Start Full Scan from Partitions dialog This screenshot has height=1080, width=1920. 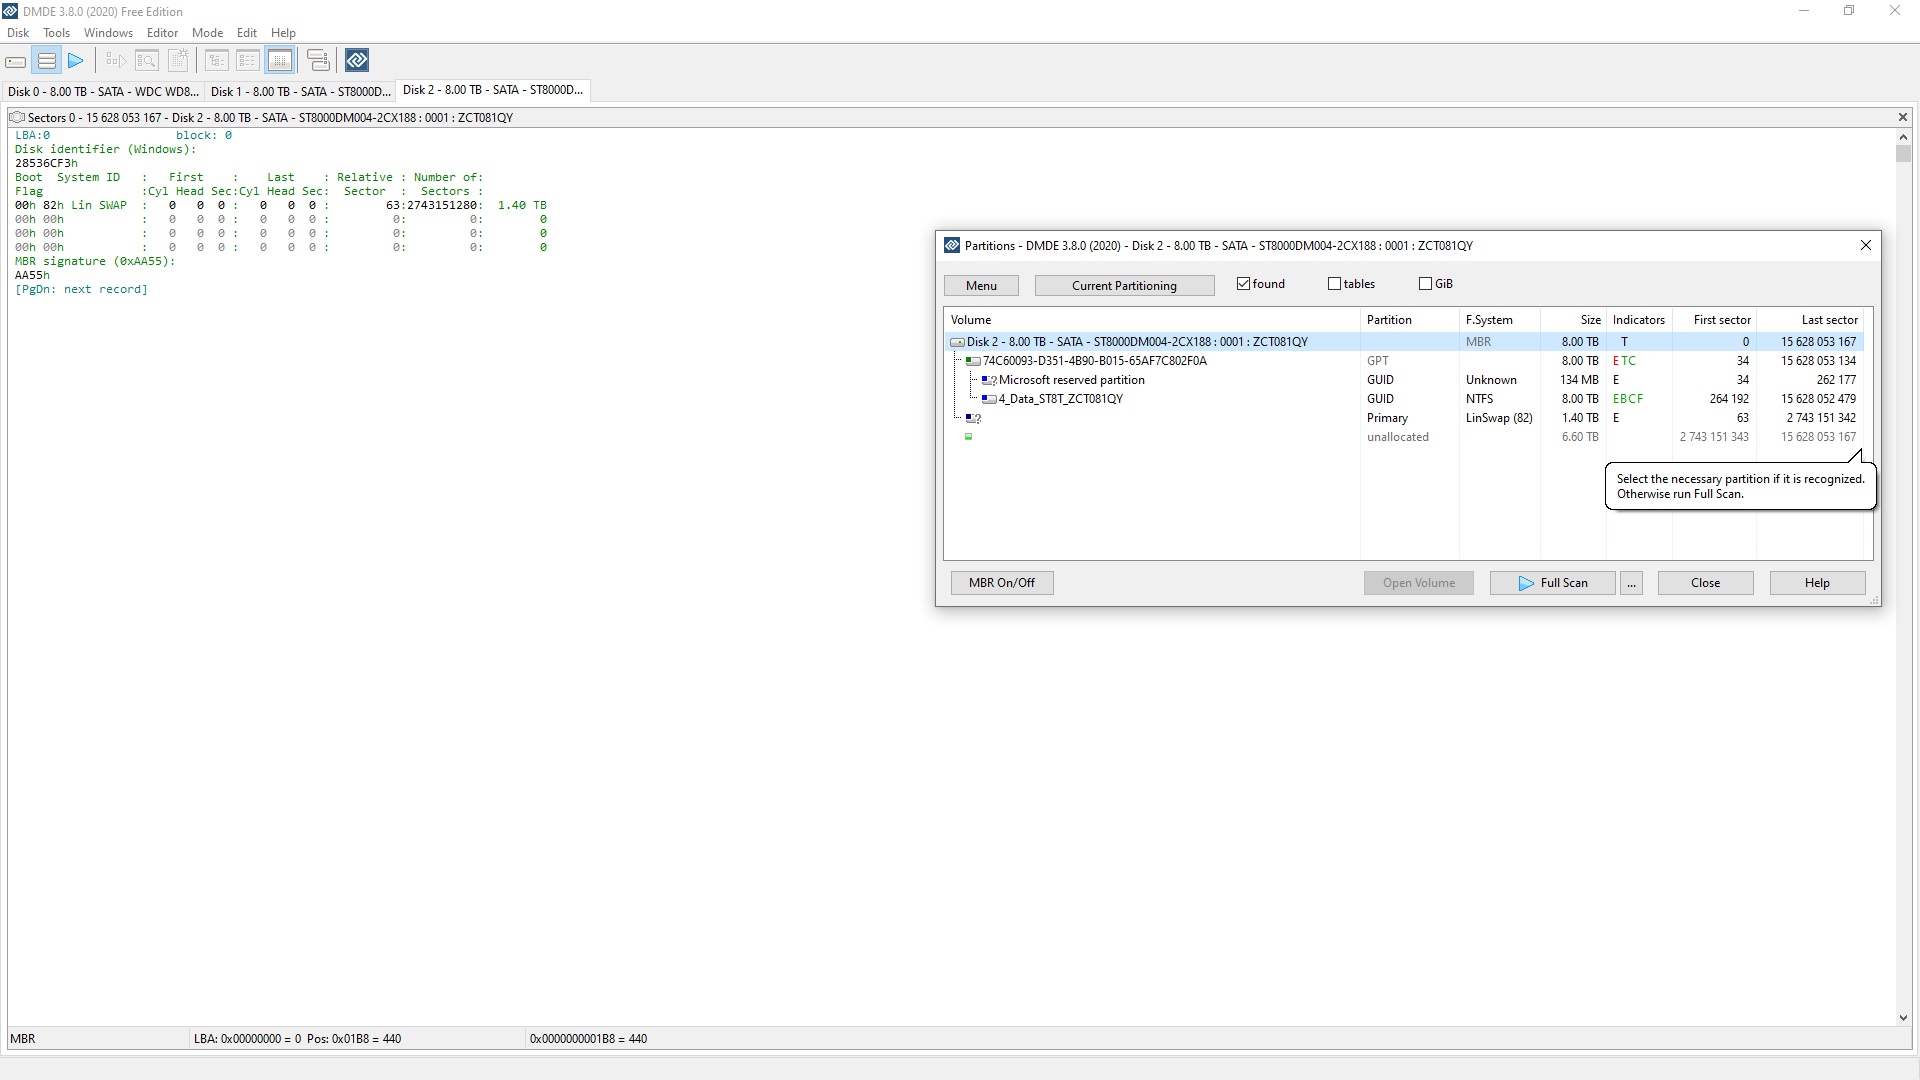coord(1552,583)
